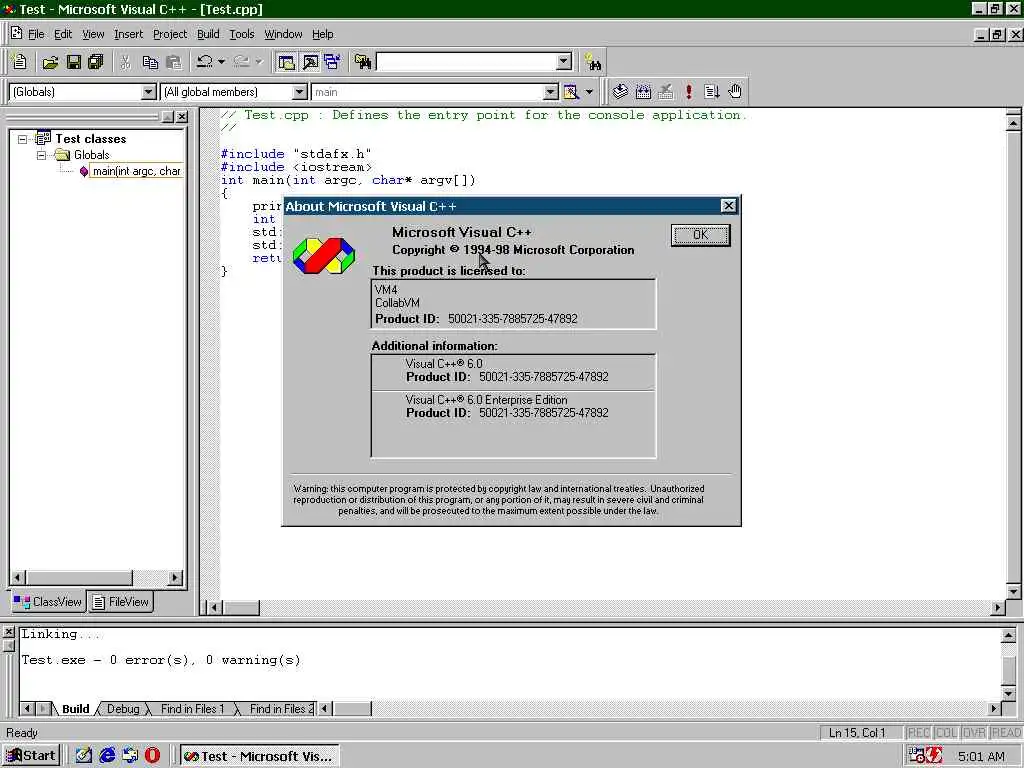Run program with red exclamation Execute icon
The image size is (1024, 768).
click(x=688, y=92)
